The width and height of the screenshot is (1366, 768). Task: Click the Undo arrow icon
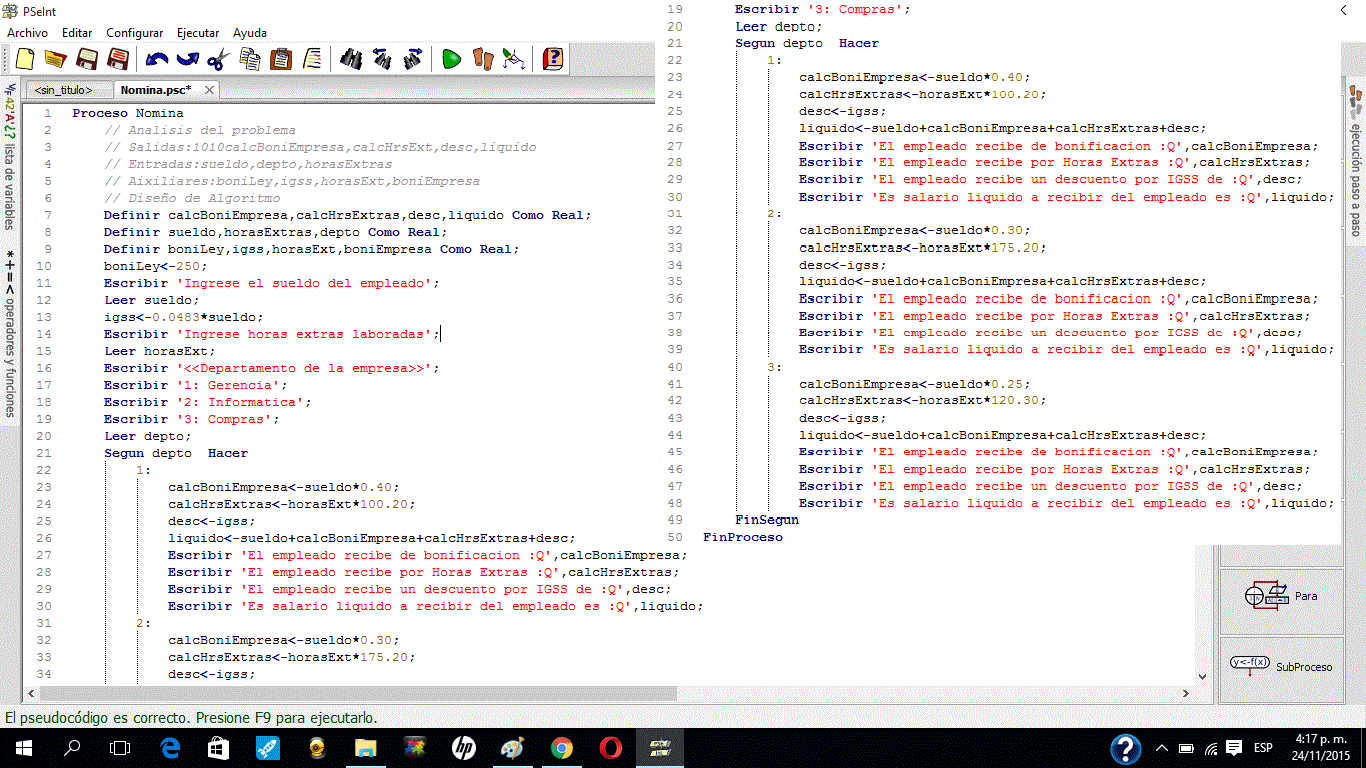tap(156, 59)
